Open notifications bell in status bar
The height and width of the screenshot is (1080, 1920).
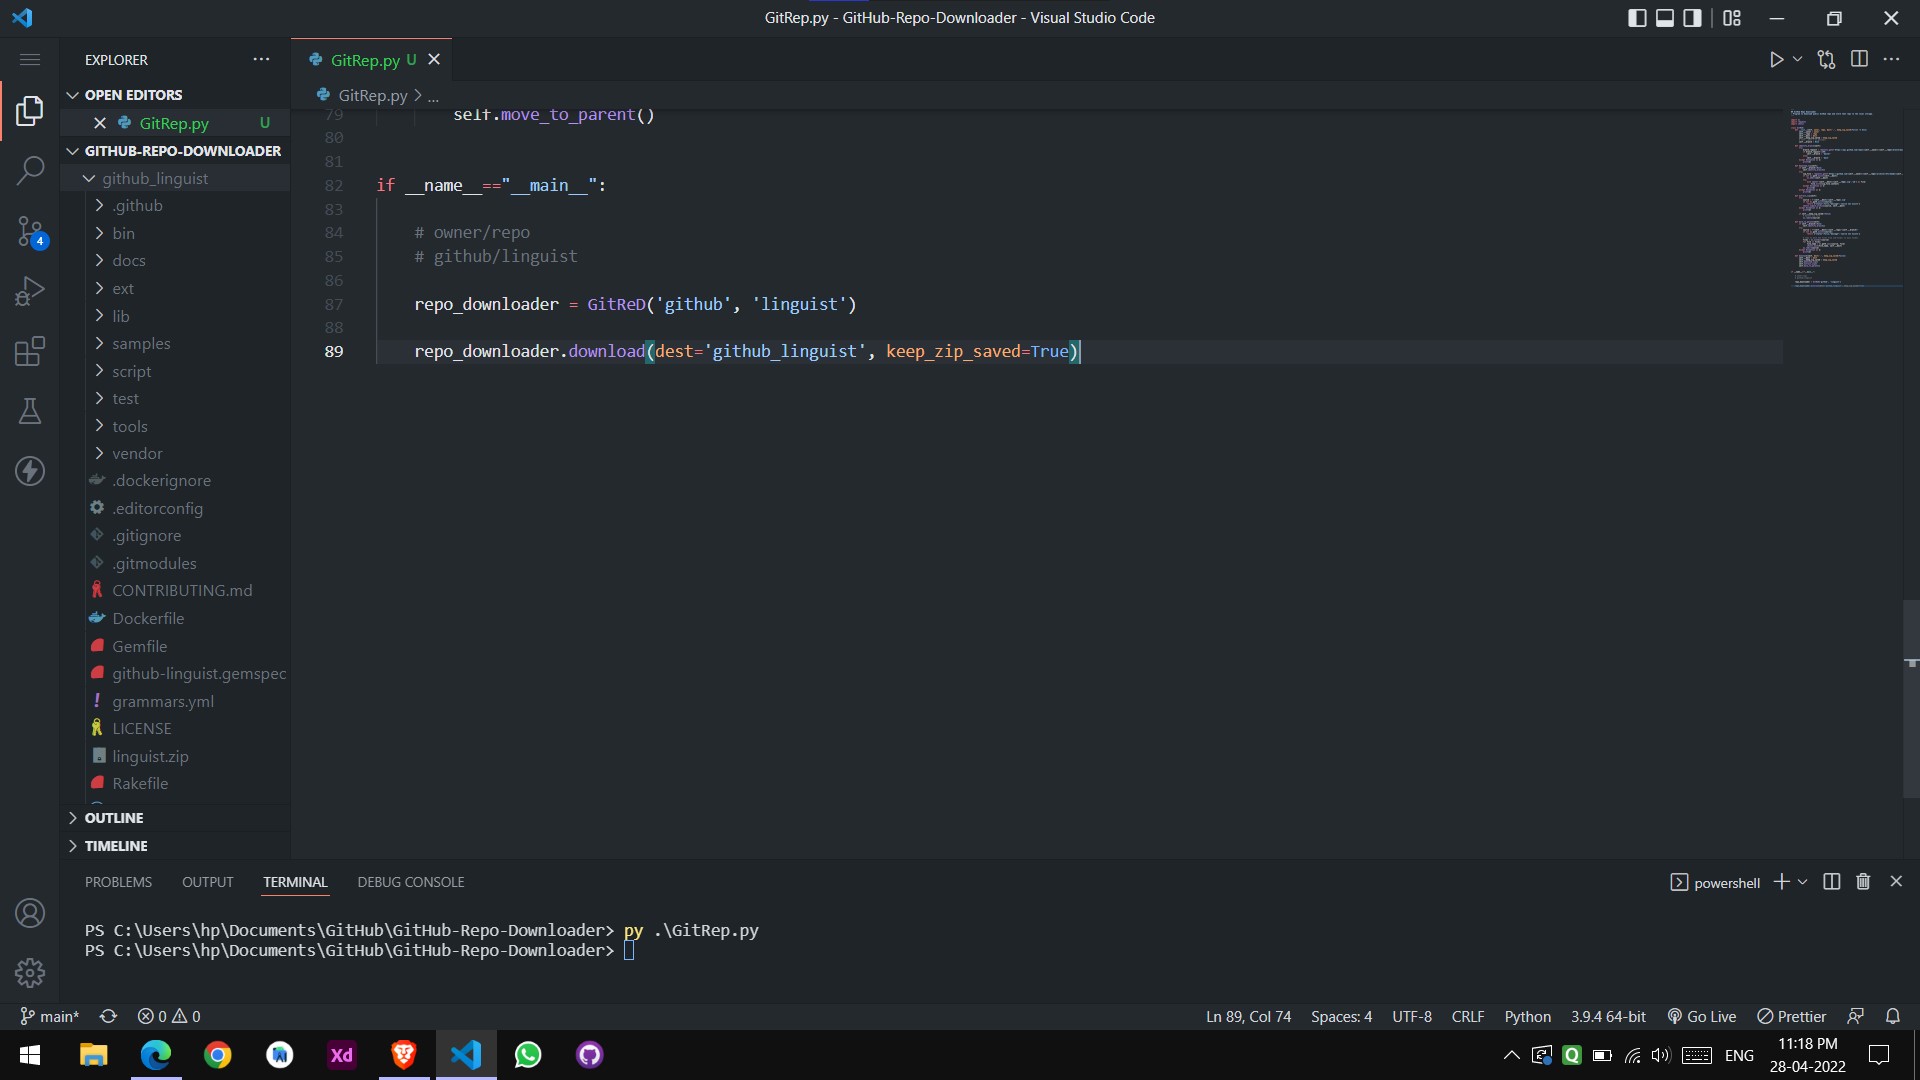pyautogui.click(x=1893, y=1016)
